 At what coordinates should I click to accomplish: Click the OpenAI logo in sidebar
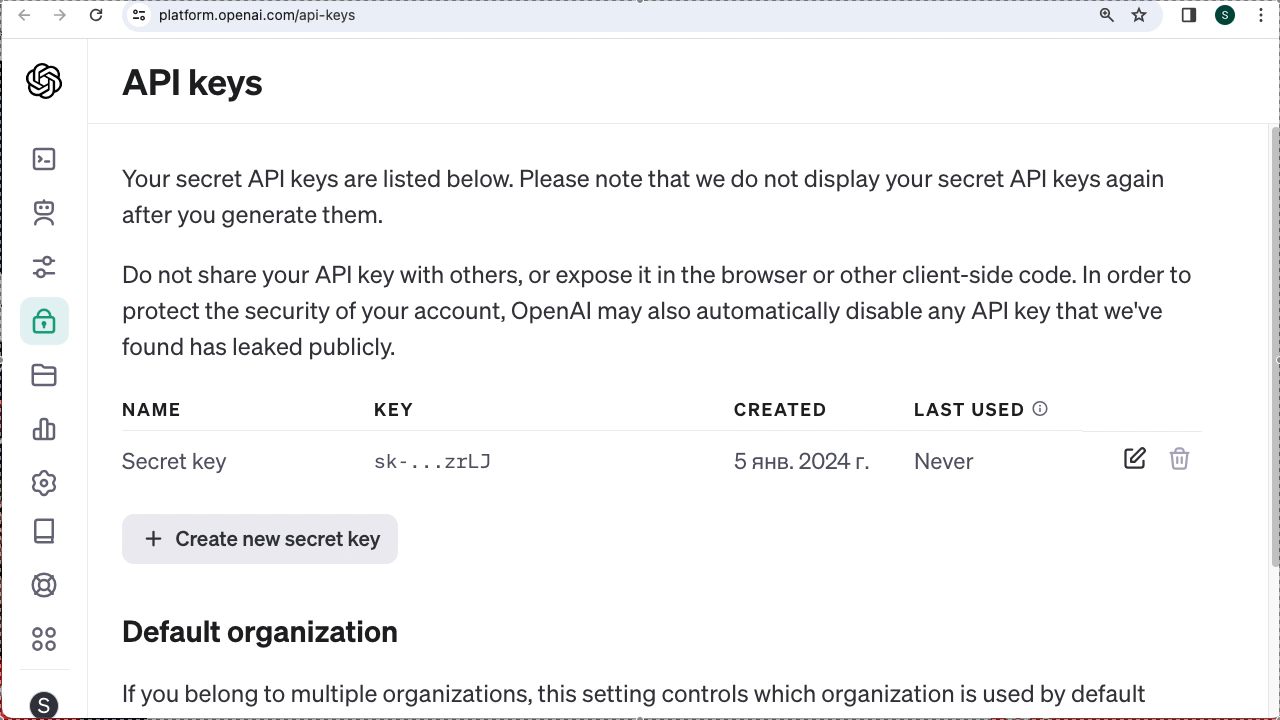[44, 81]
